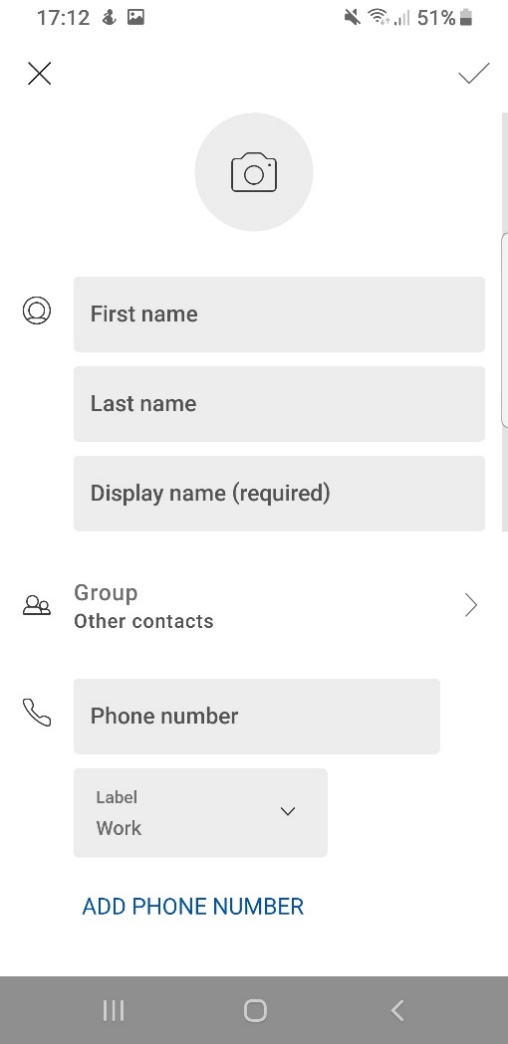
Task: Focus the Last name field
Action: click(x=279, y=403)
